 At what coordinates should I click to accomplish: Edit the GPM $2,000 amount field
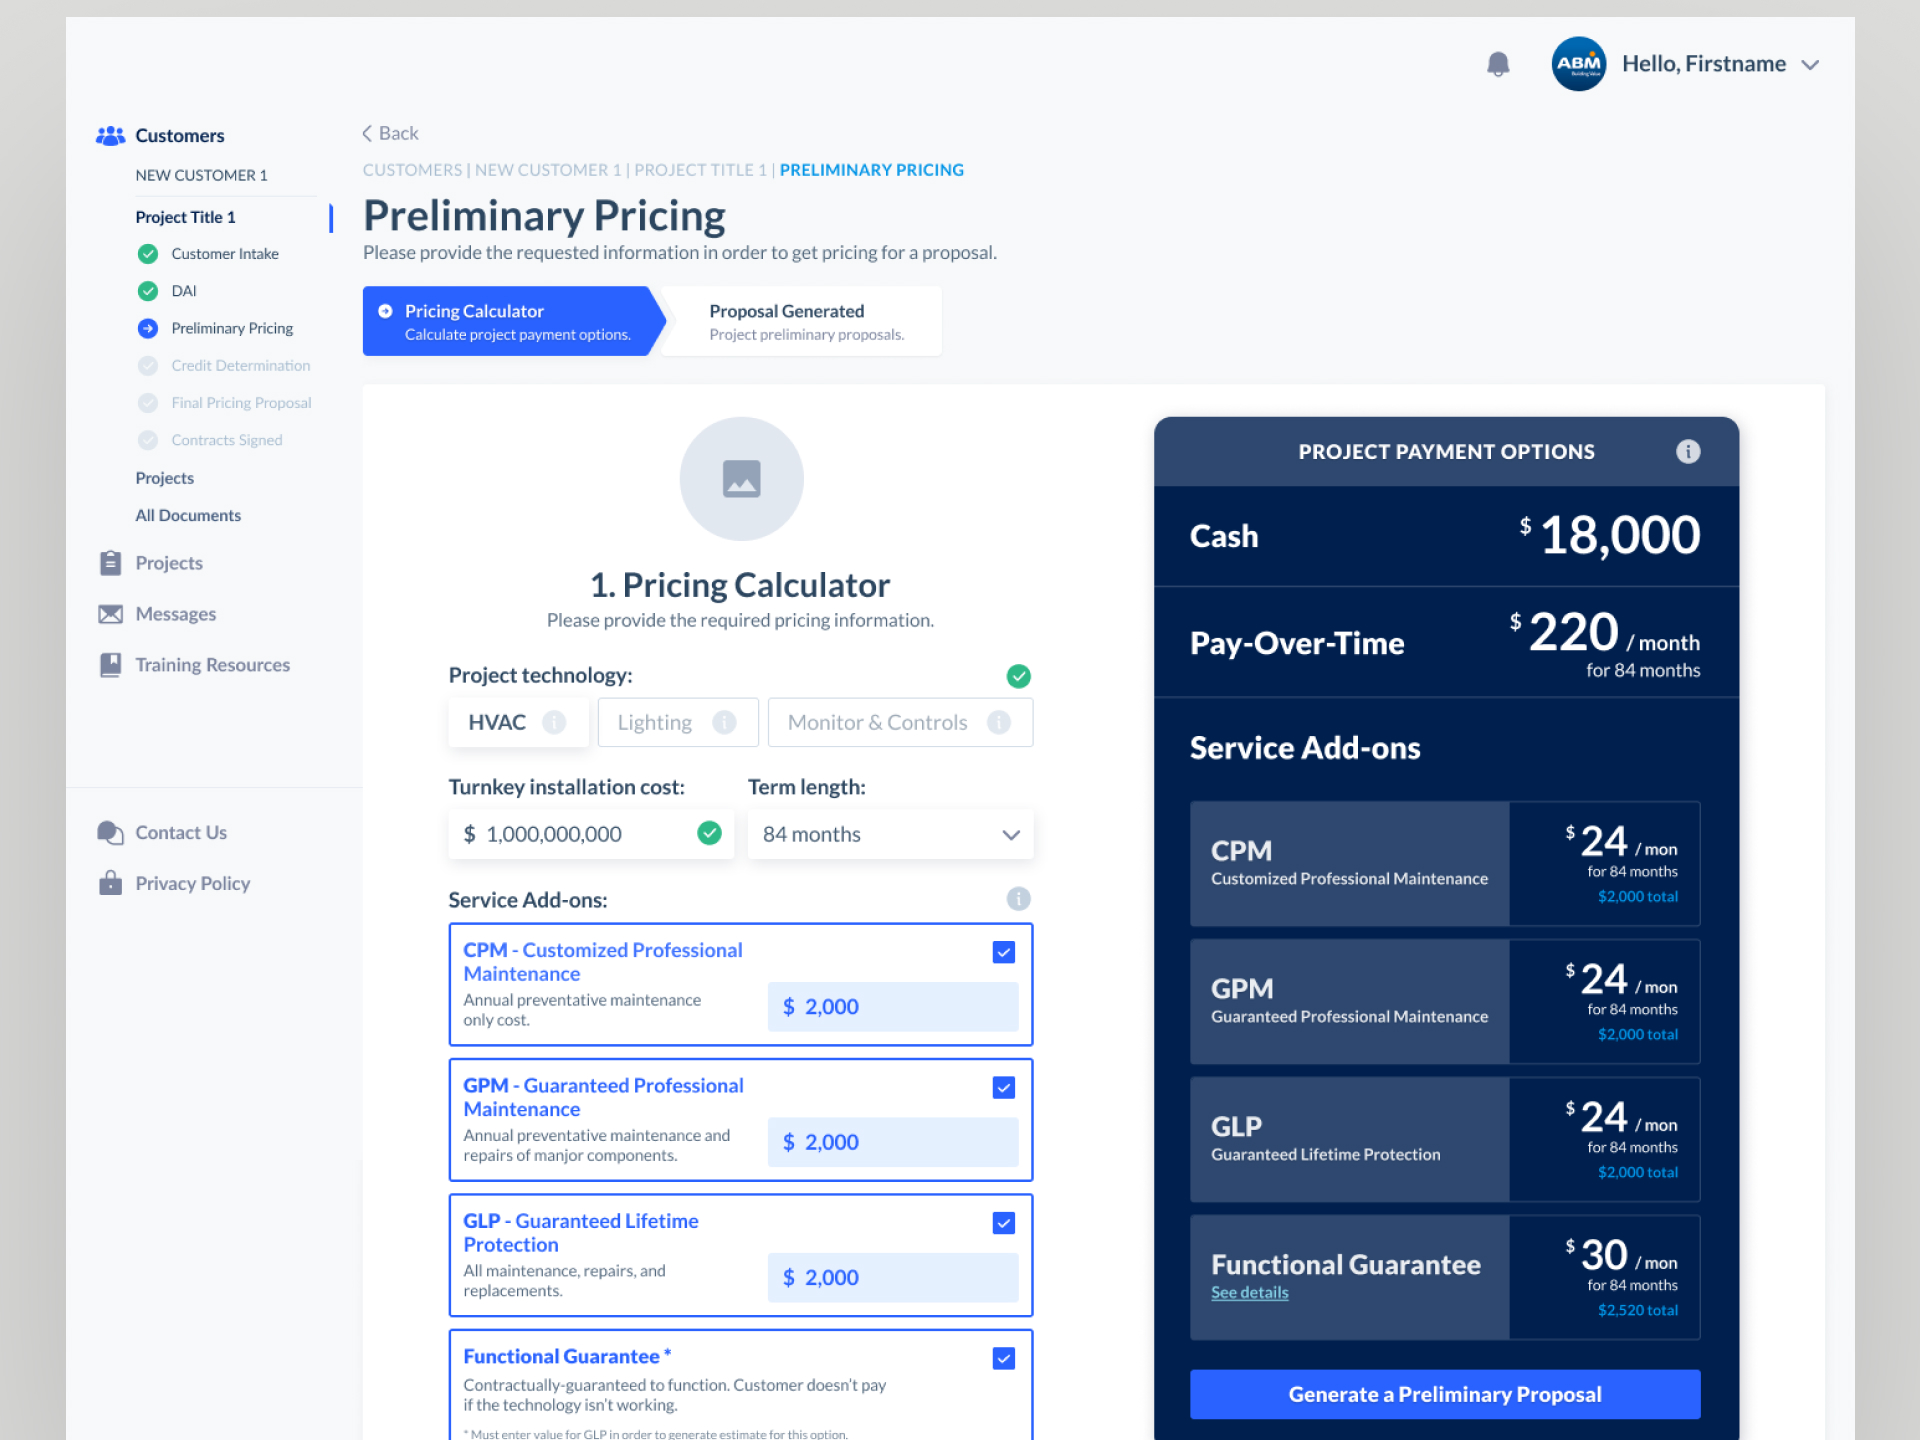(x=893, y=1142)
